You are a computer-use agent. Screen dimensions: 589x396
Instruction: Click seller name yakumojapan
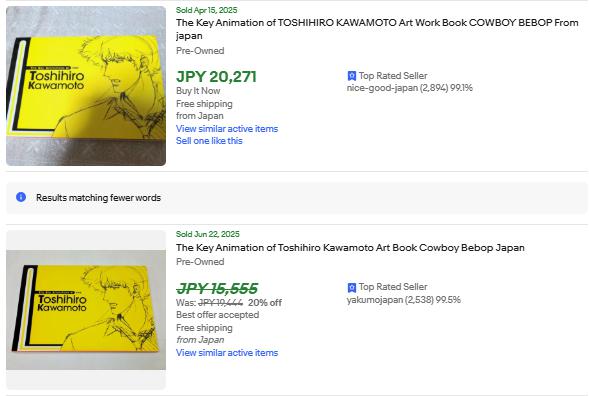click(x=375, y=300)
